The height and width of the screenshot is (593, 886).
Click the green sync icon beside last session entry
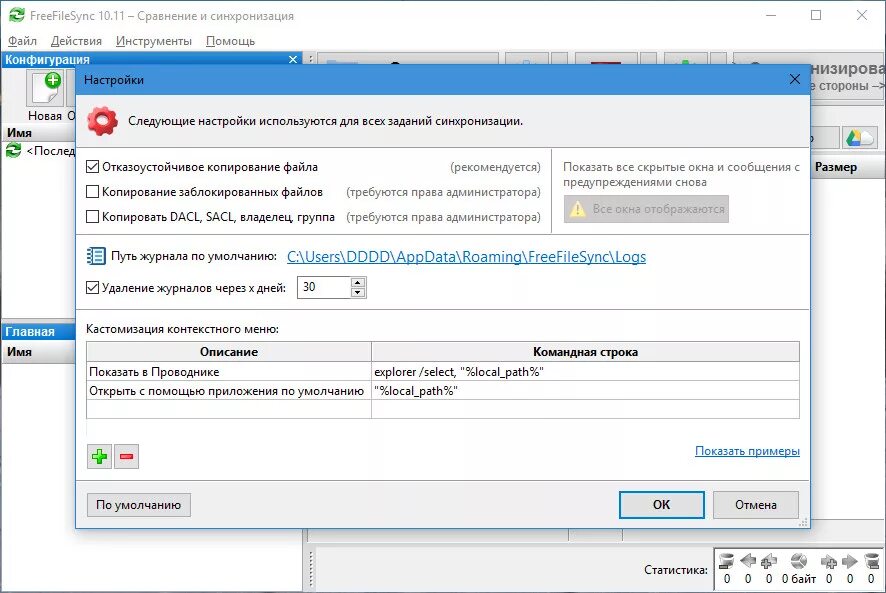tap(13, 151)
